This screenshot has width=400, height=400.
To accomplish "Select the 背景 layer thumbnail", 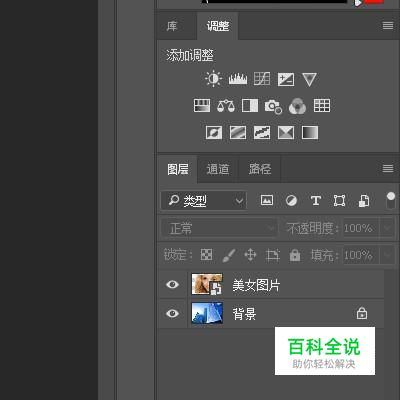I will click(207, 313).
